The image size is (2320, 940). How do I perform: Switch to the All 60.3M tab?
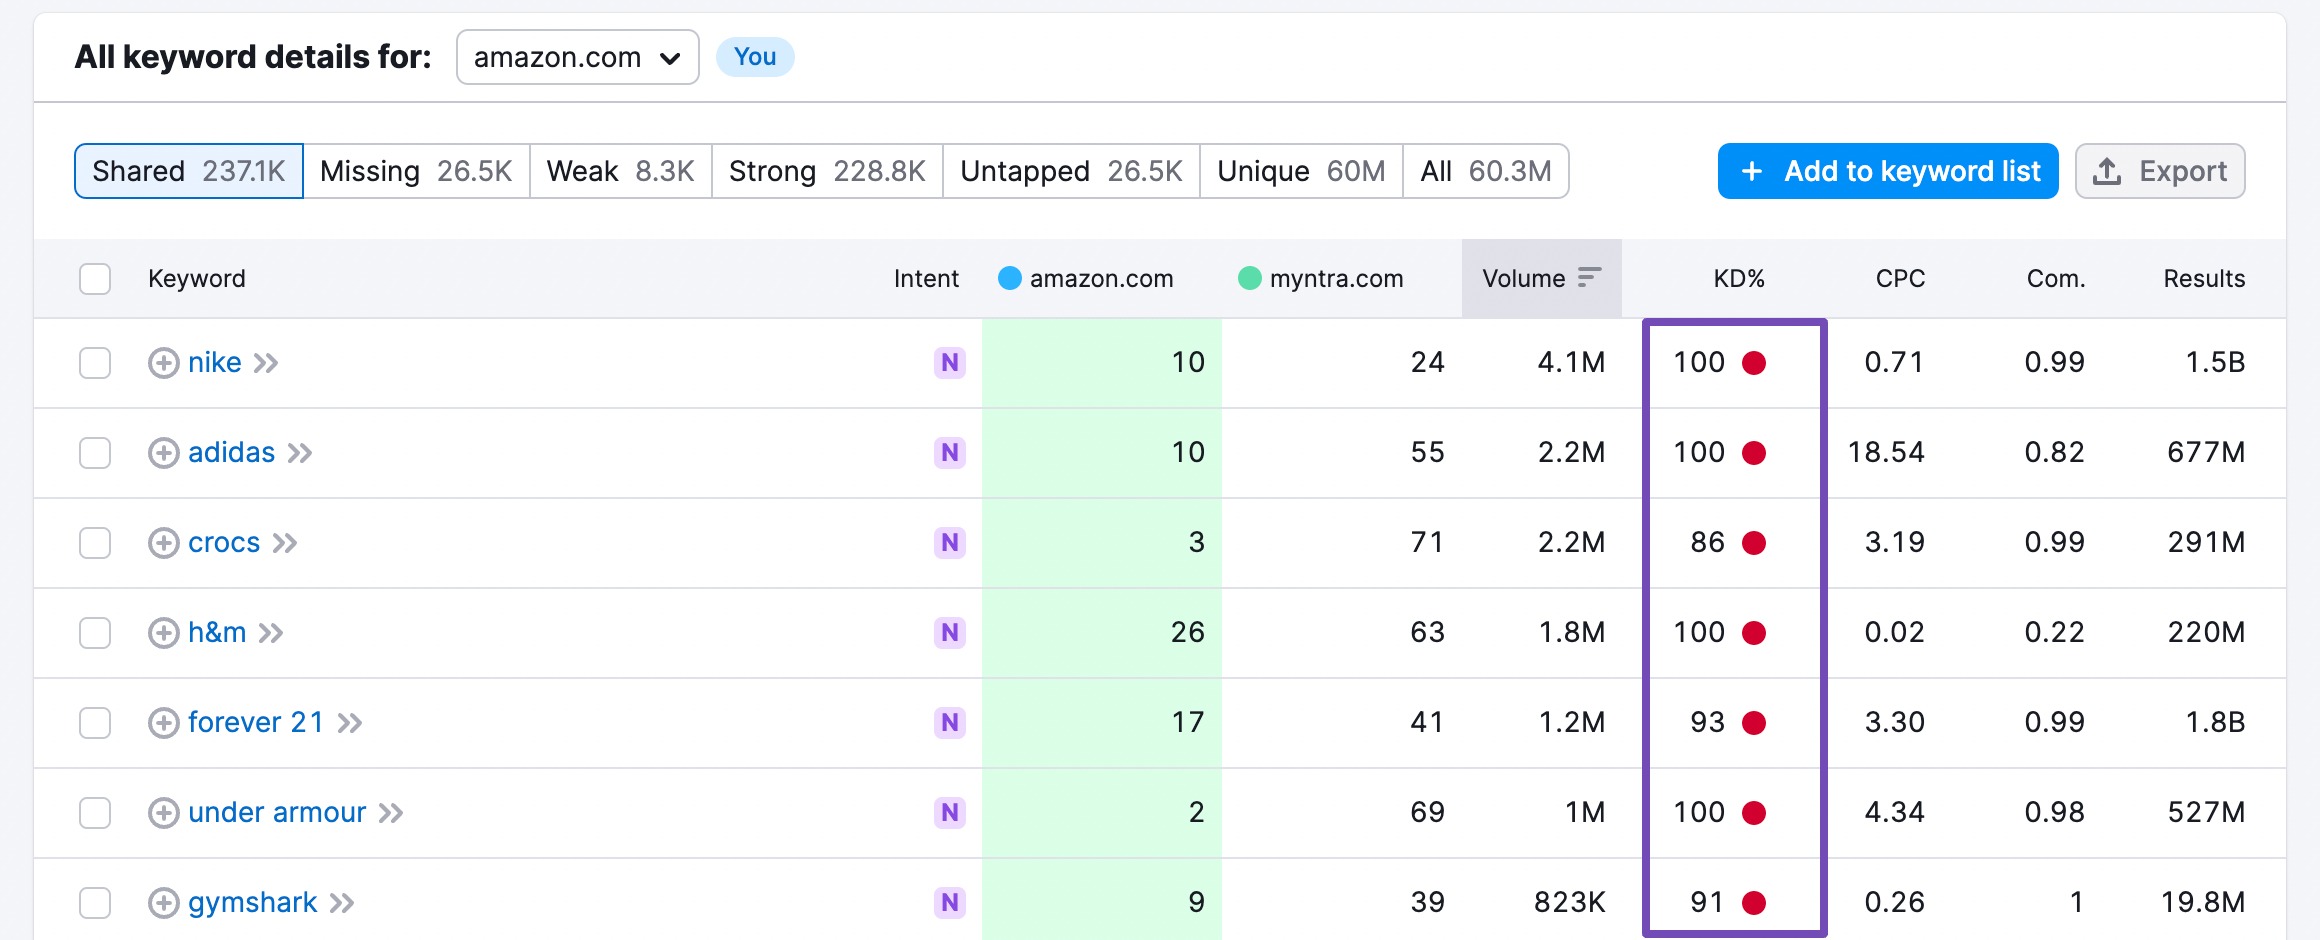pos(1486,171)
